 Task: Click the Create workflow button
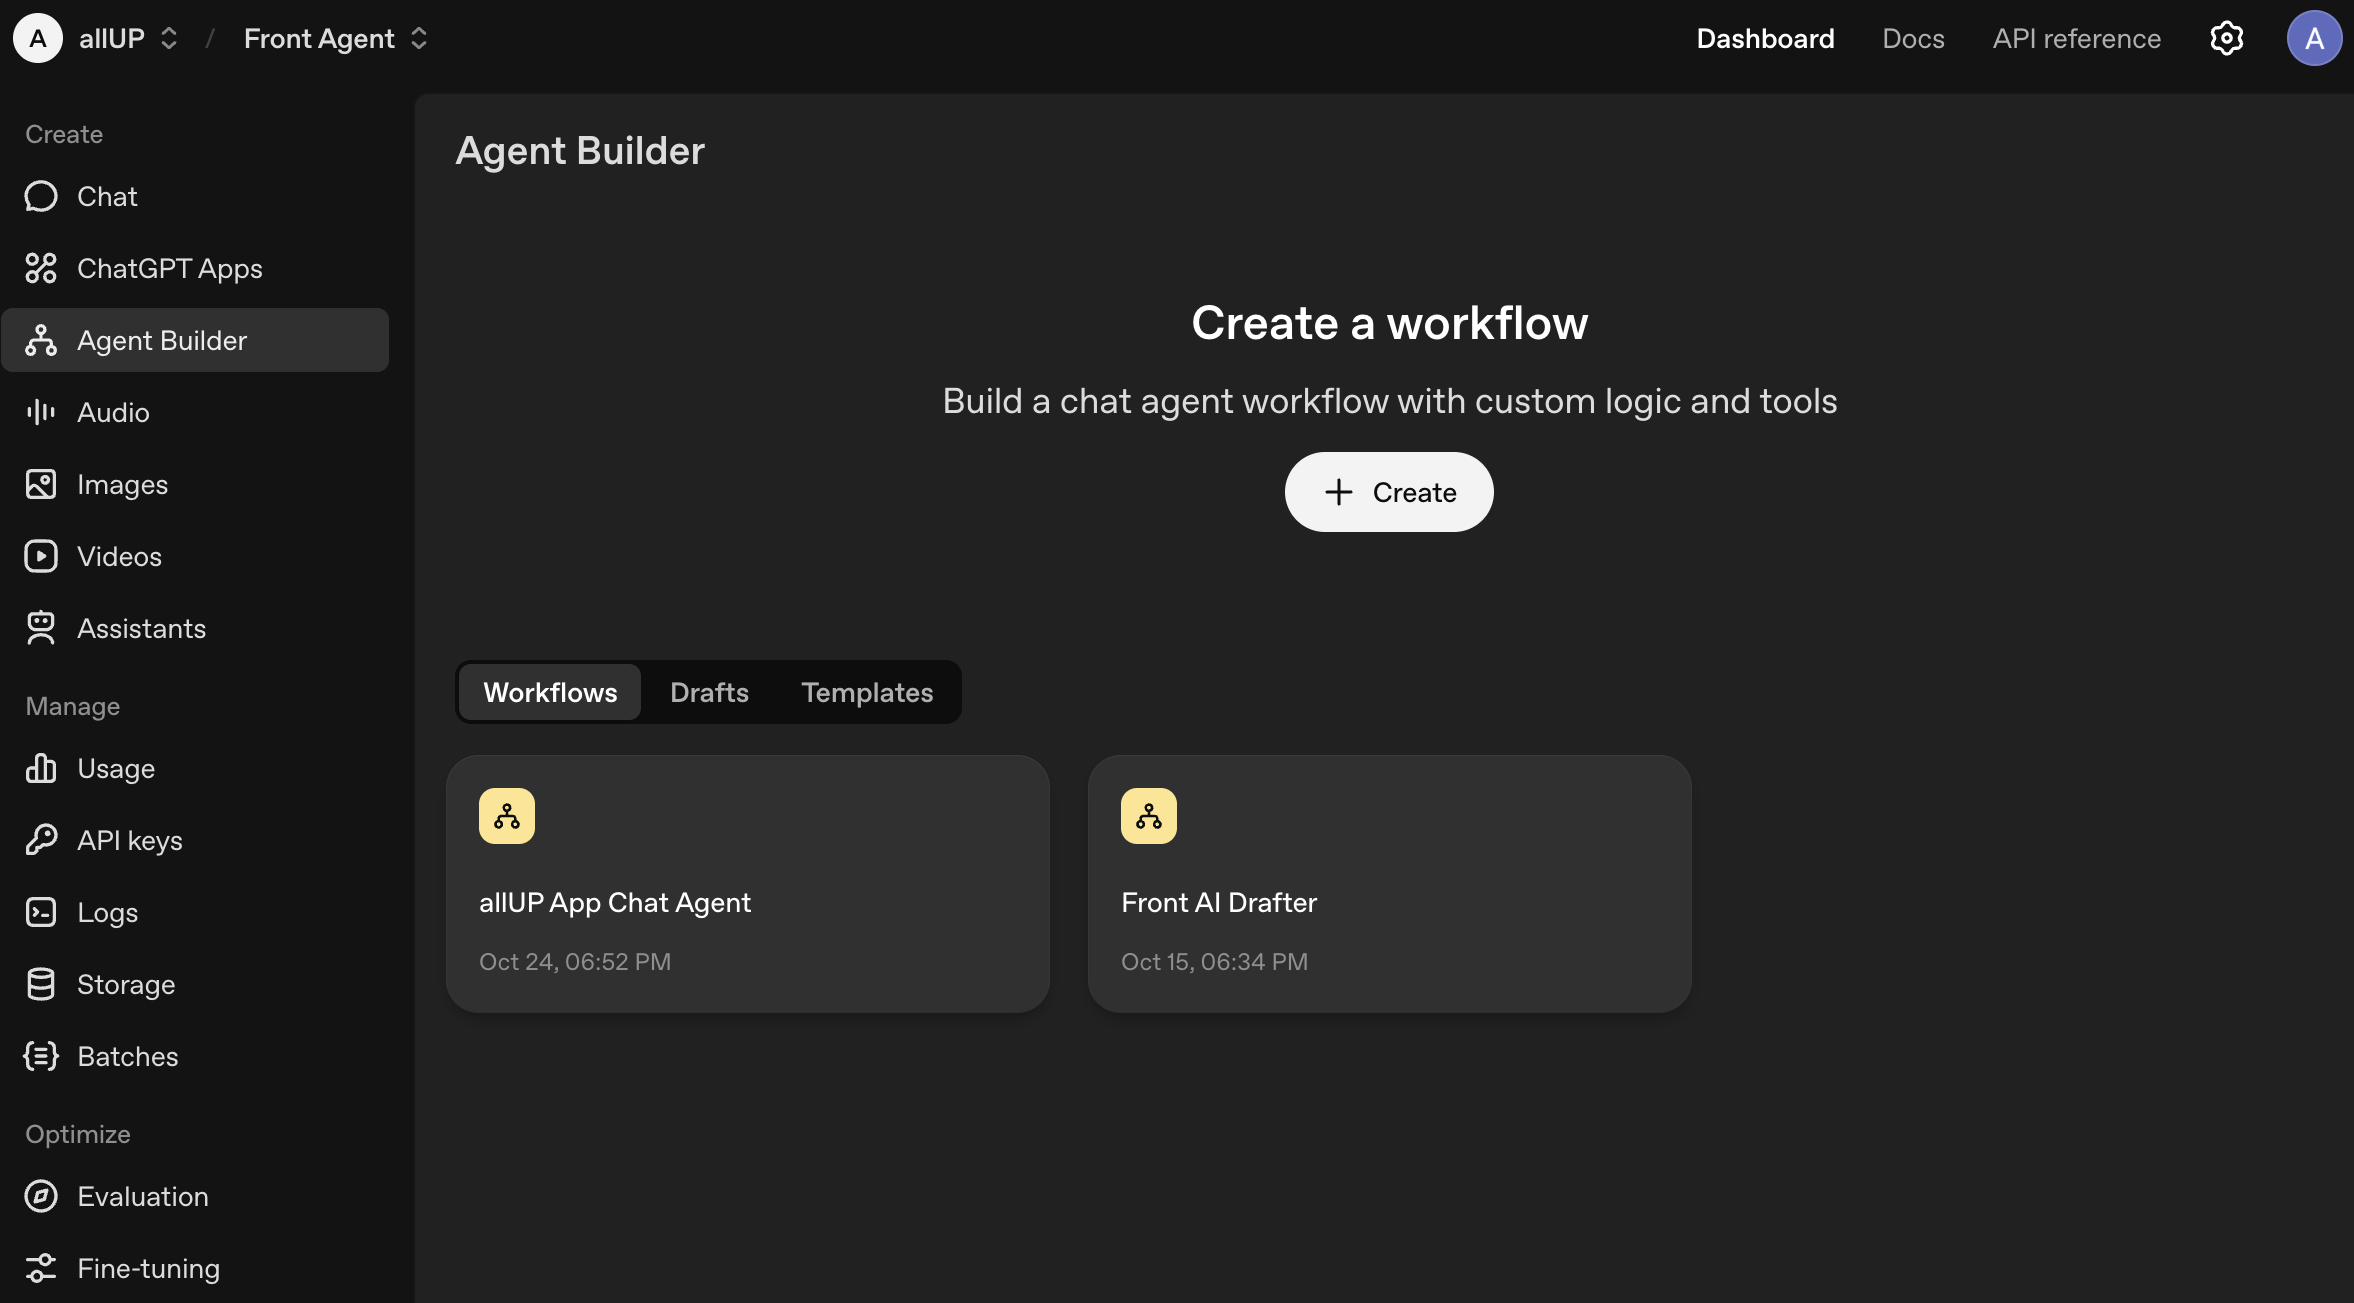click(x=1388, y=492)
